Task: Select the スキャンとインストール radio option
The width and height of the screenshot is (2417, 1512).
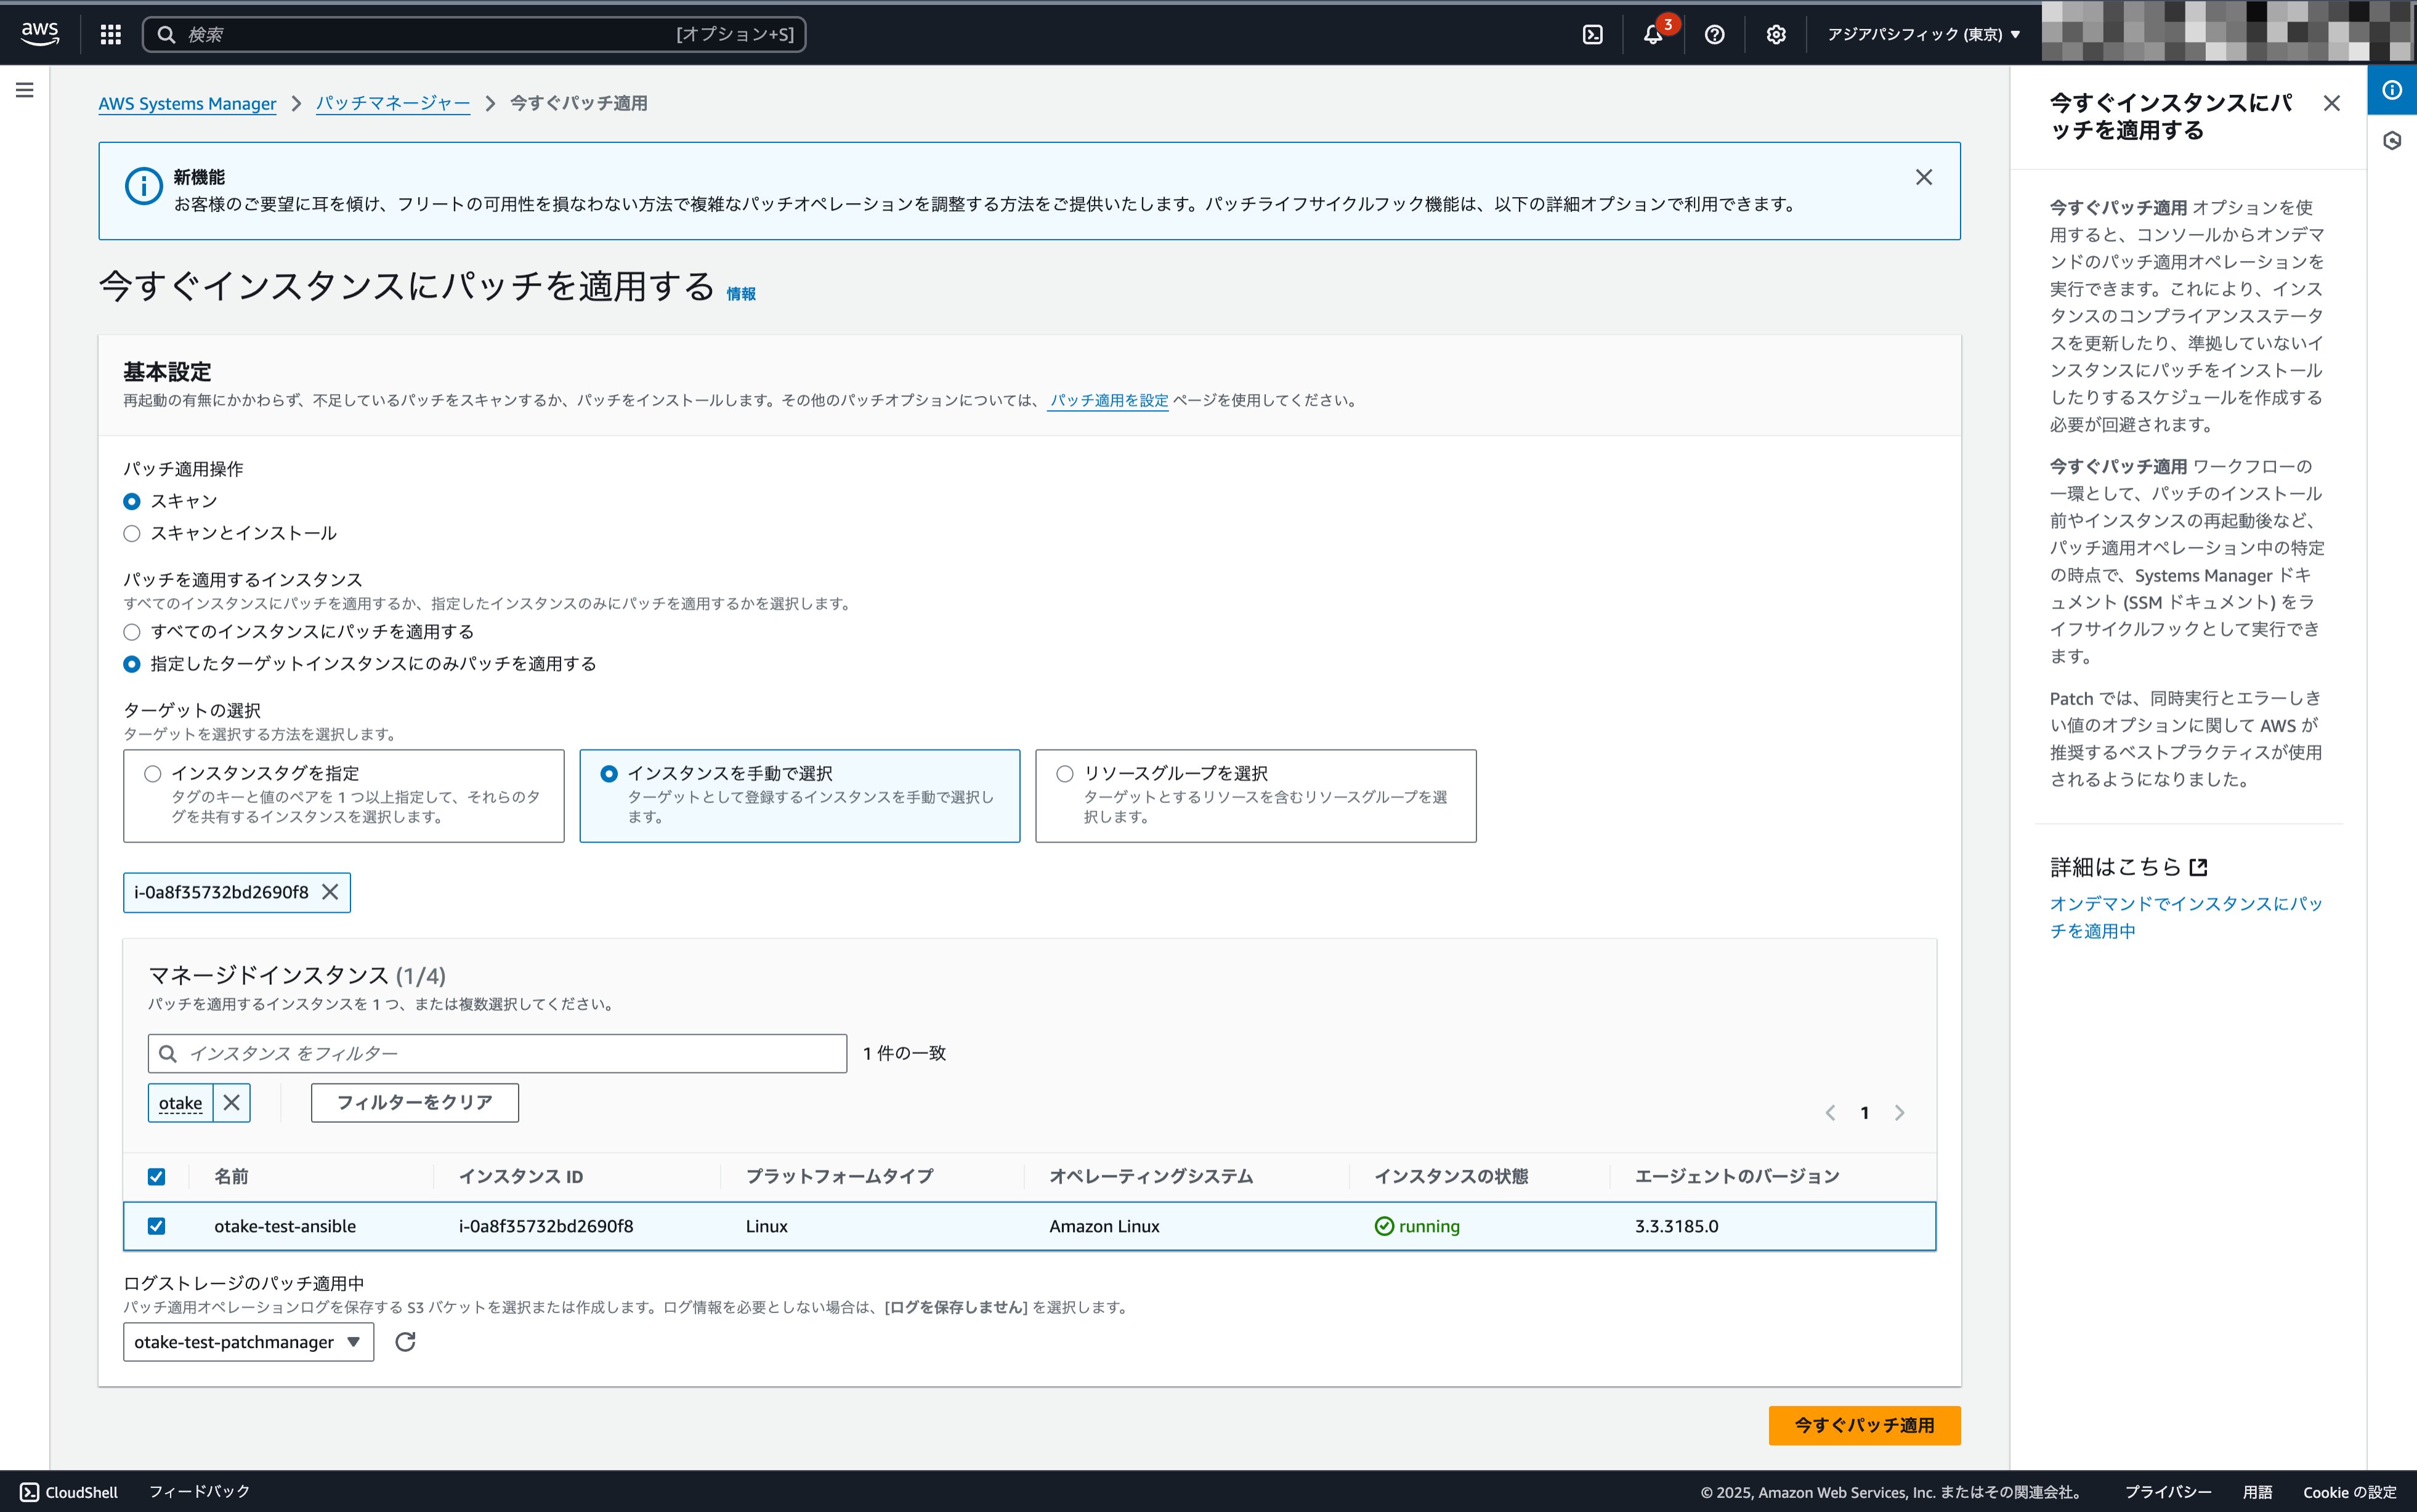Action: [132, 534]
